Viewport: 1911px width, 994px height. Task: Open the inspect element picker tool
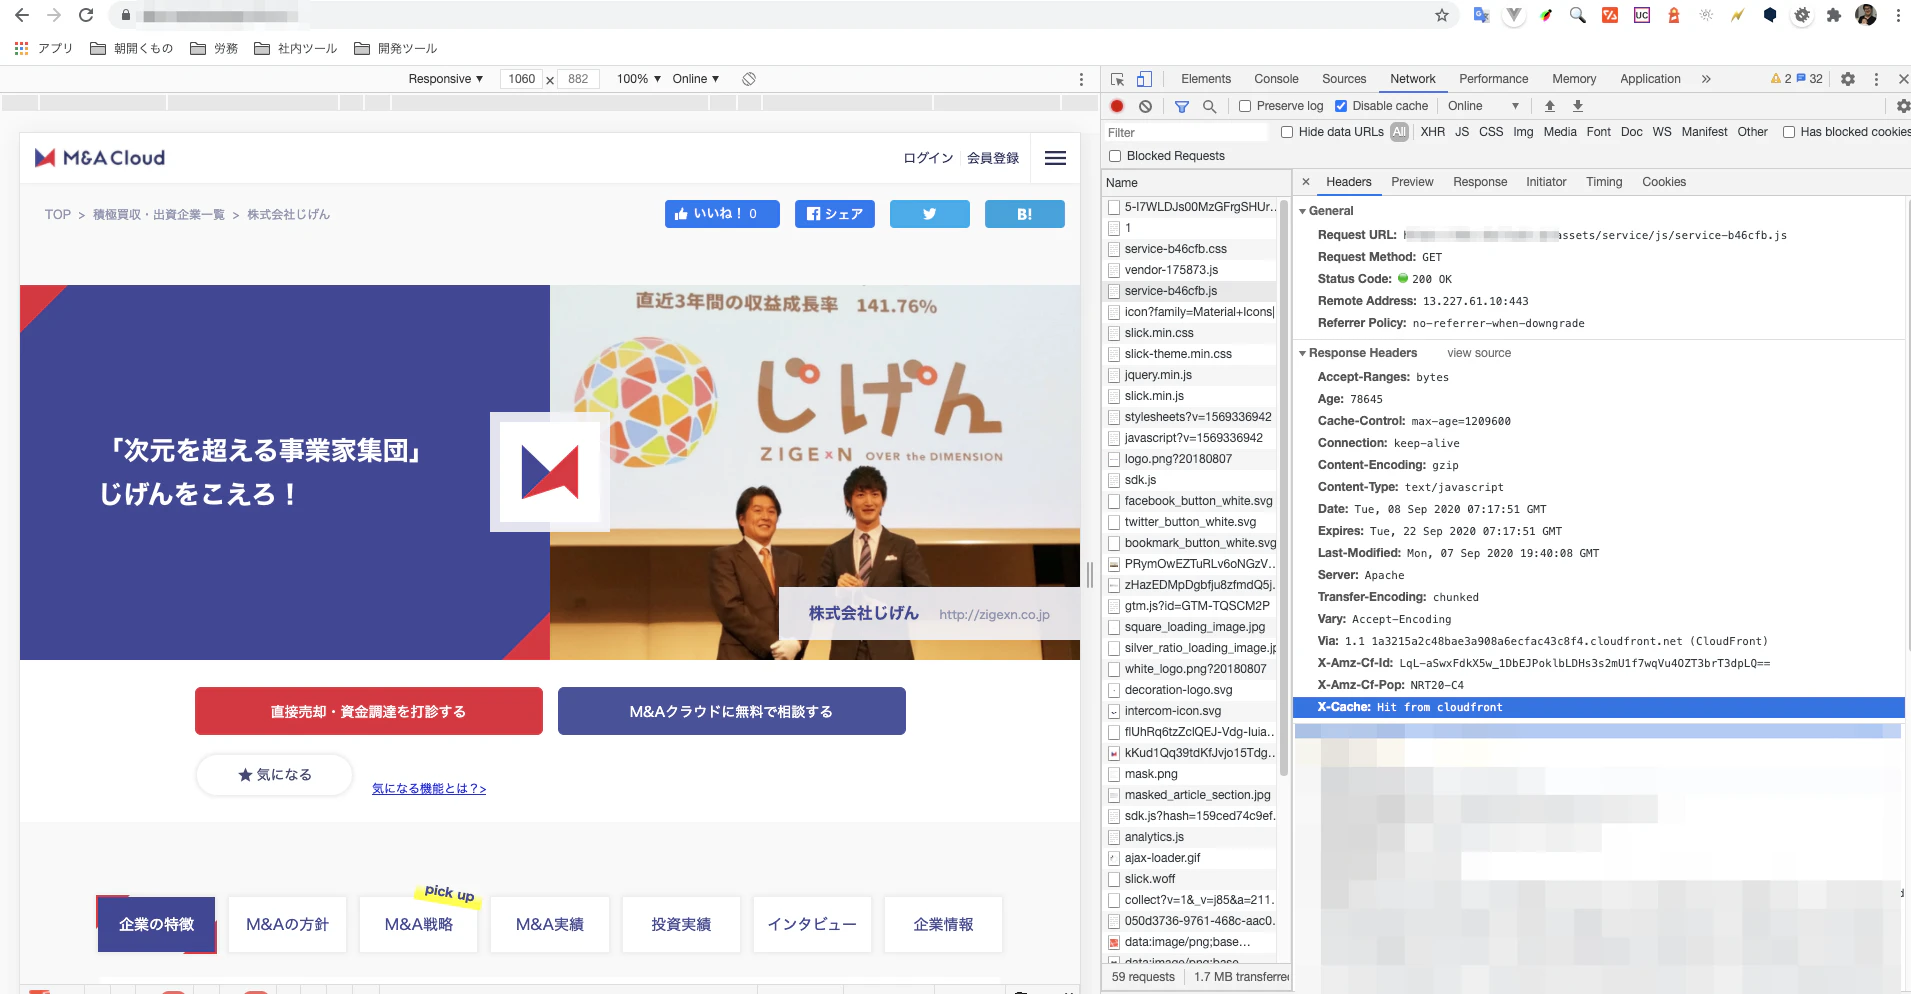tap(1117, 79)
